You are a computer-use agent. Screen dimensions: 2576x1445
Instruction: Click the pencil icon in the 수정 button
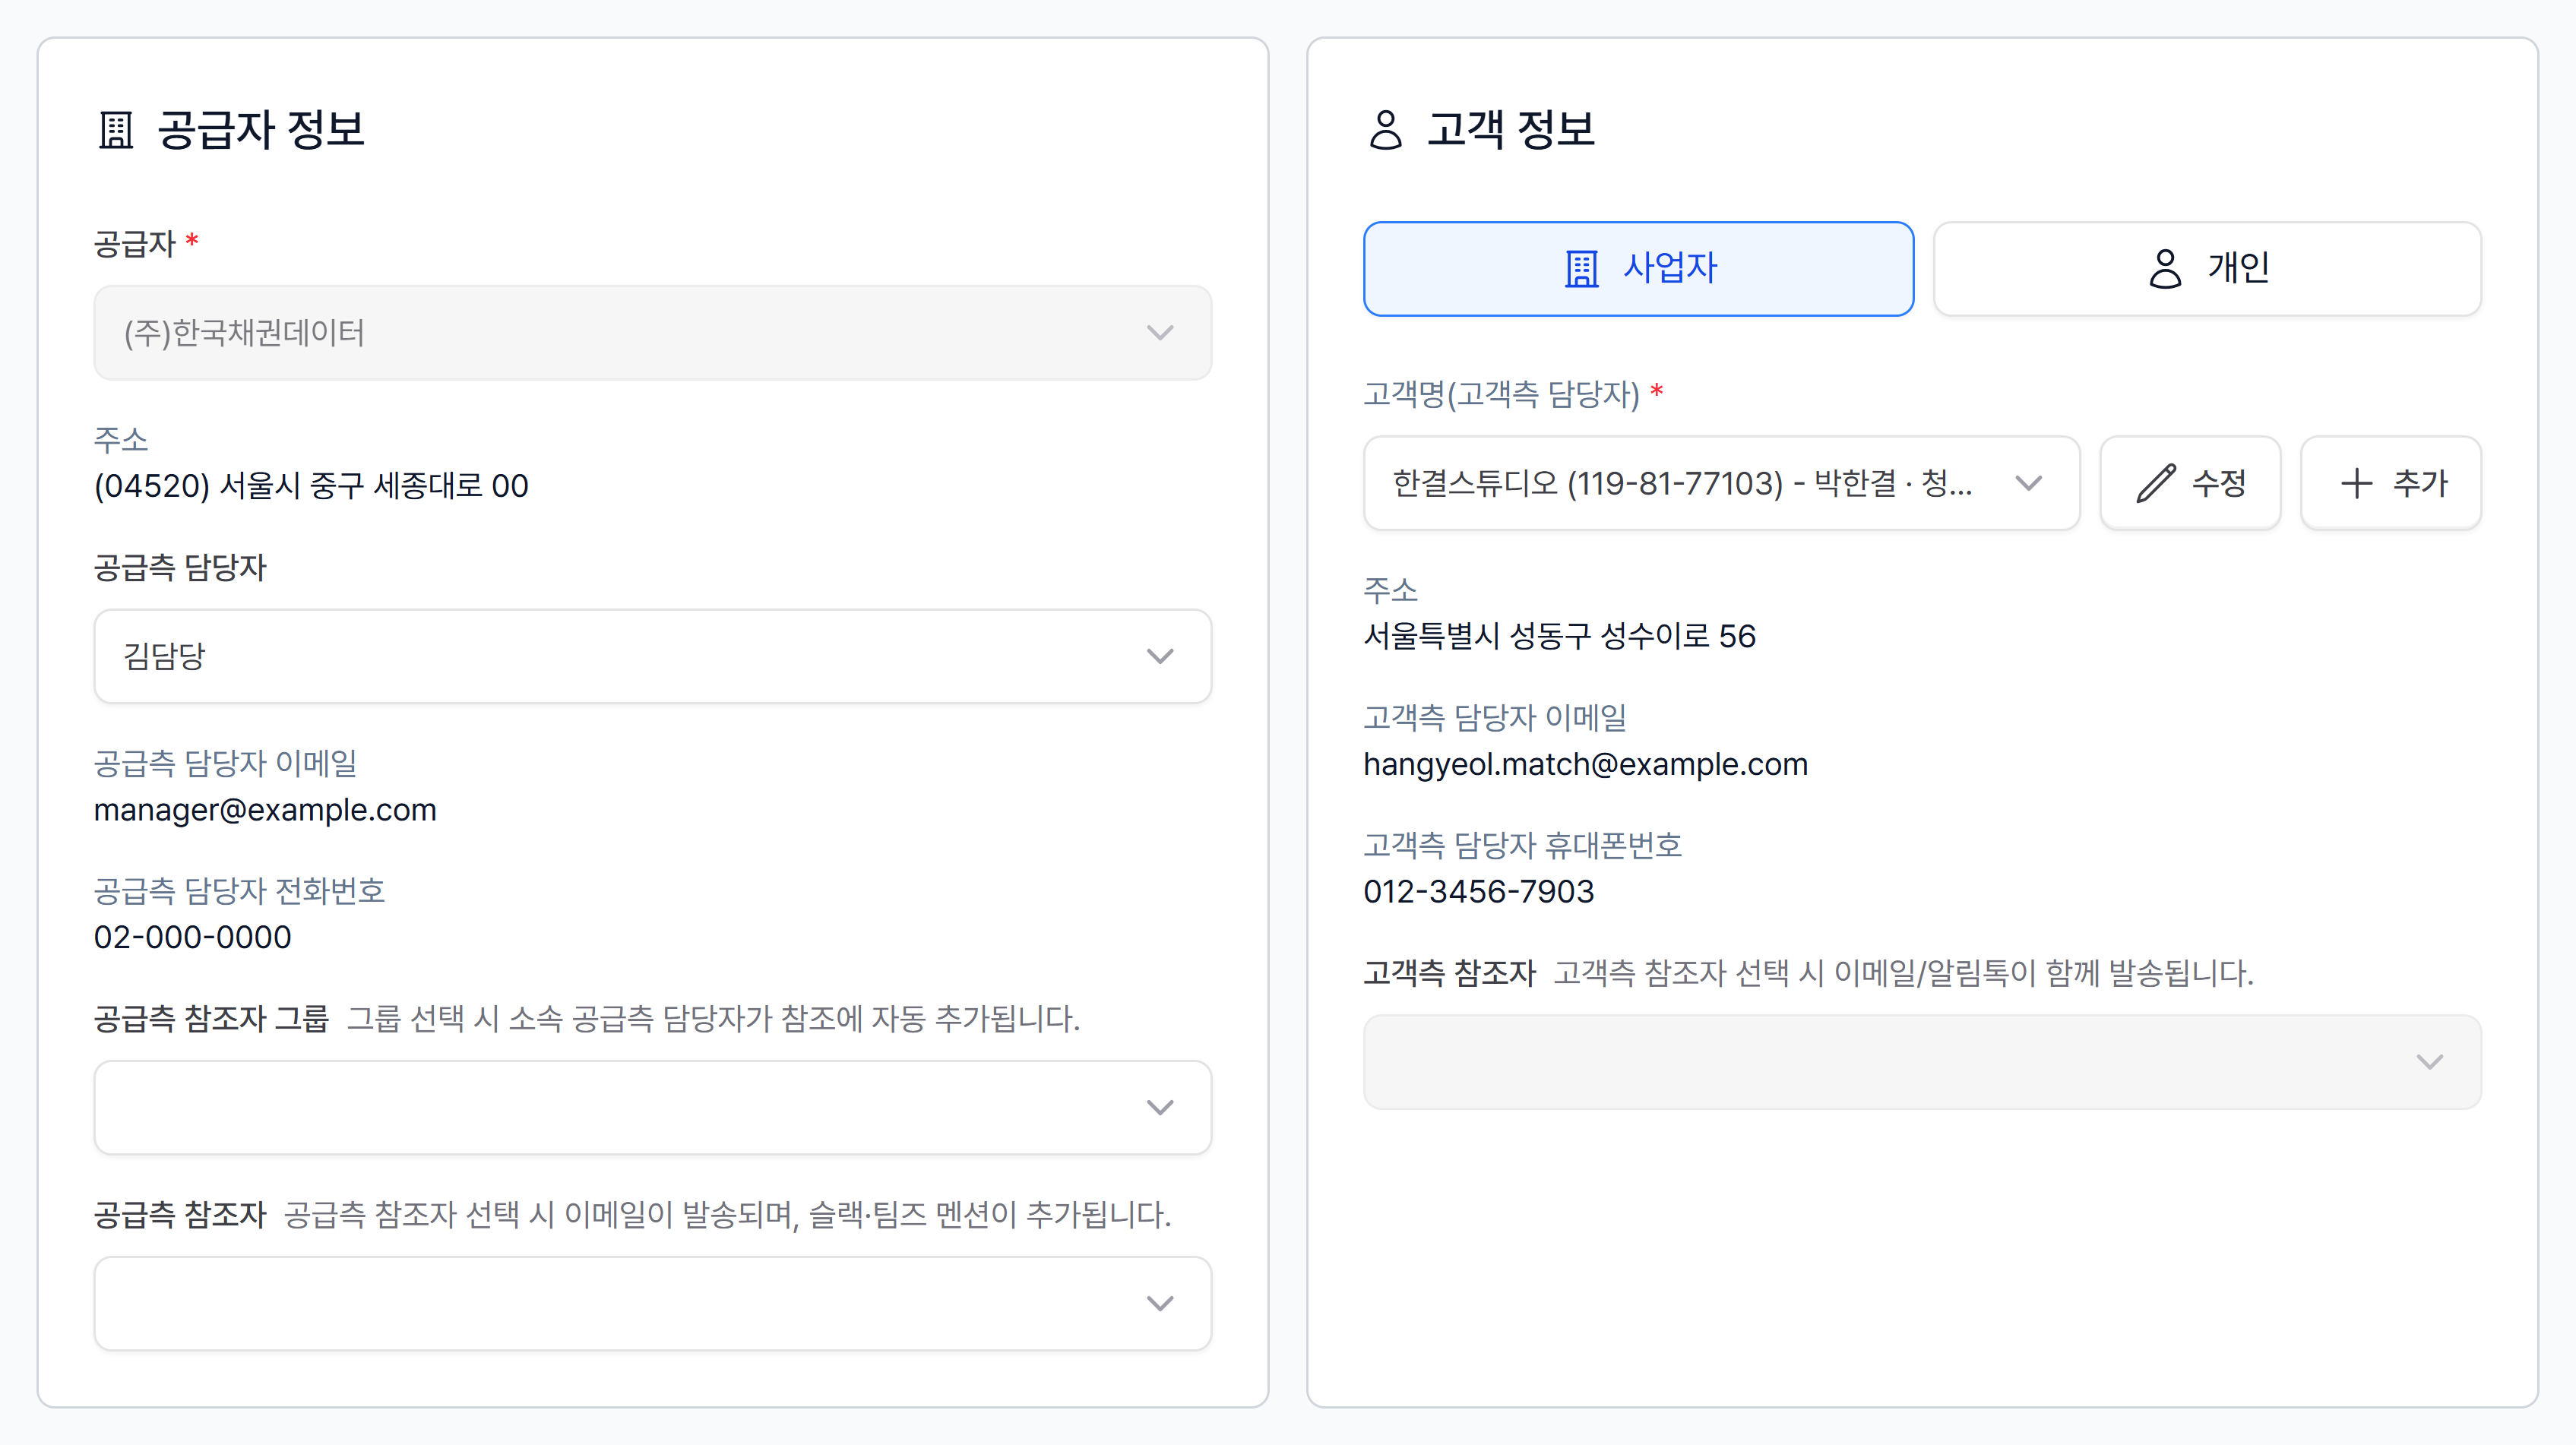point(2156,483)
